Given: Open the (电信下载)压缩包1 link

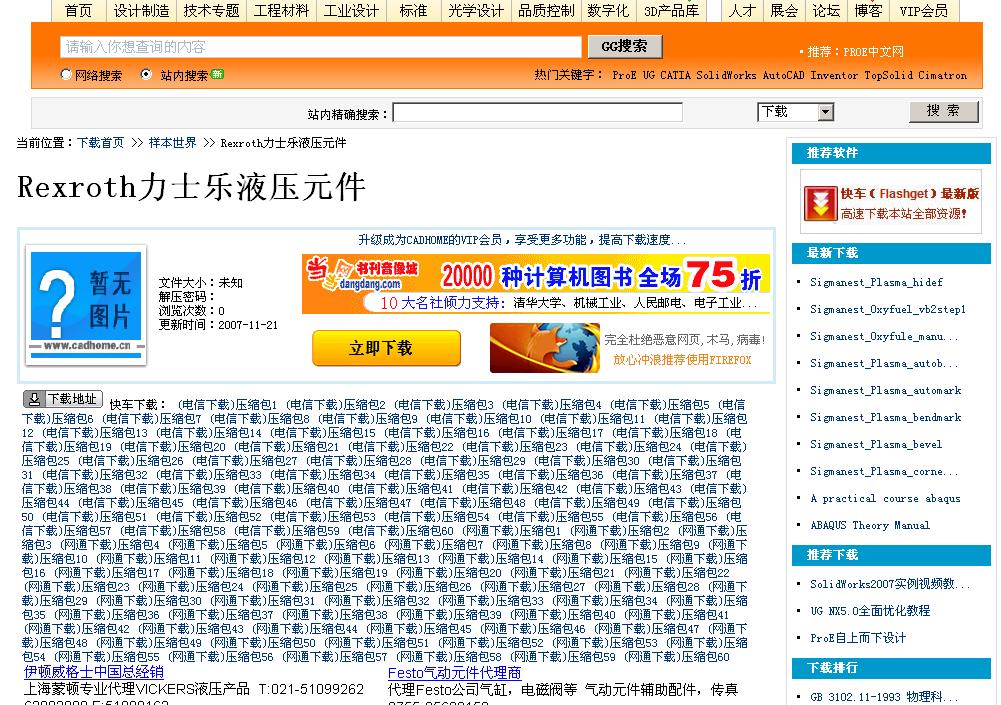Looking at the screenshot, I should 227,404.
